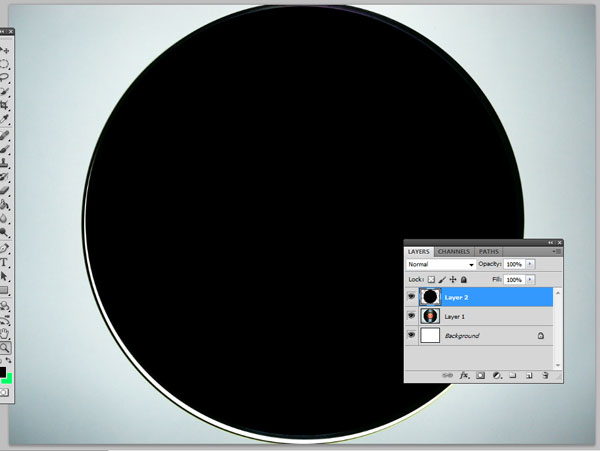Select the Lasso tool
Viewport: 600px width, 451px height.
coord(5,78)
